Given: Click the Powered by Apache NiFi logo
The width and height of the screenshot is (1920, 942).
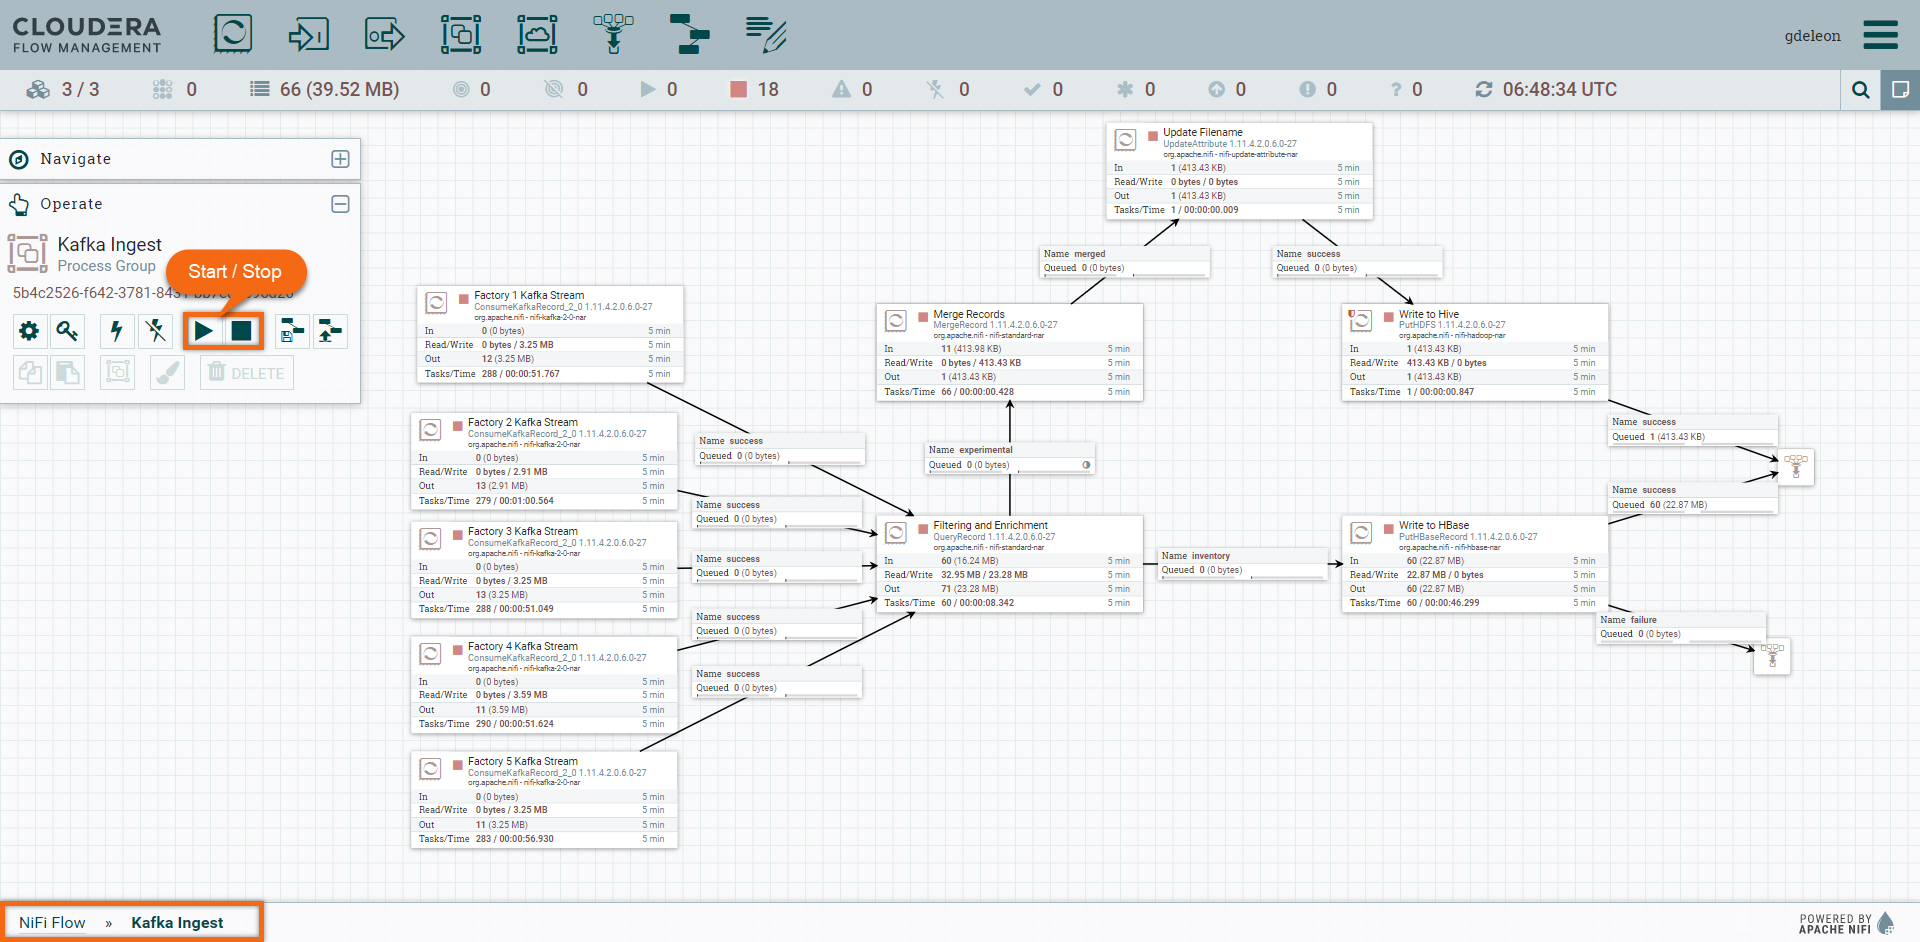Looking at the screenshot, I should click(x=1846, y=923).
